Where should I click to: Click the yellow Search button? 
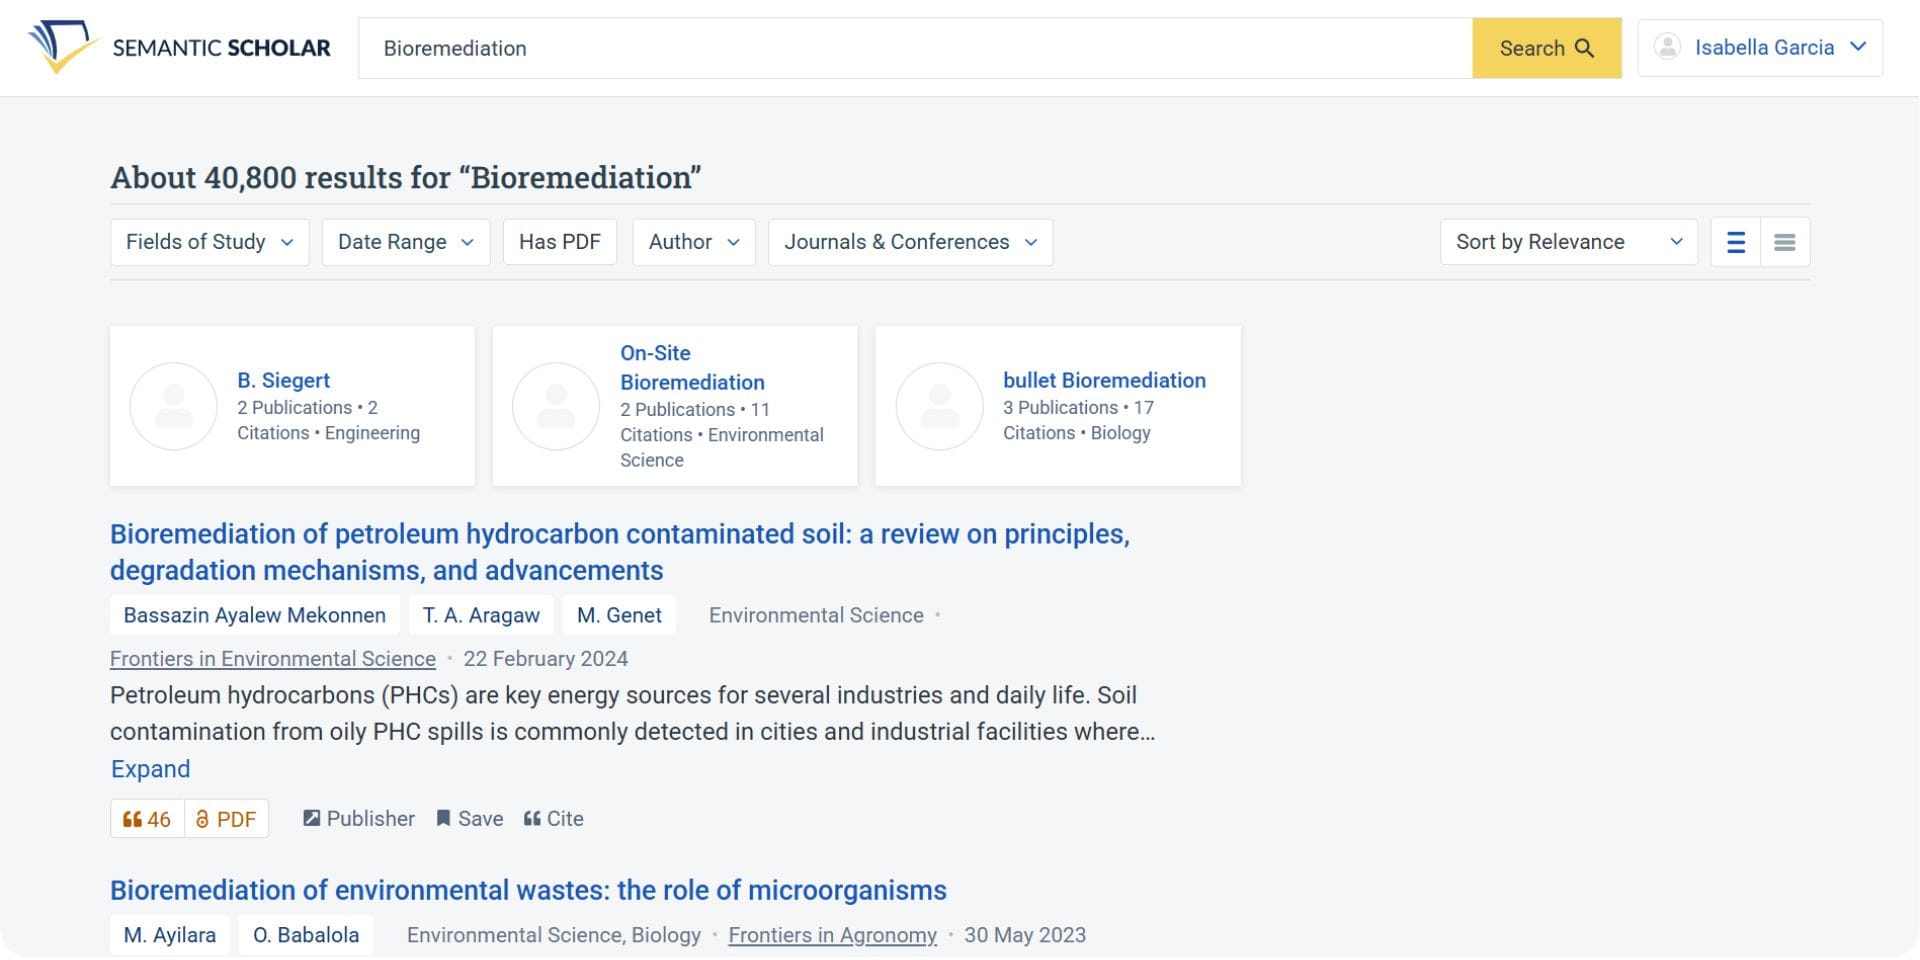point(1546,48)
